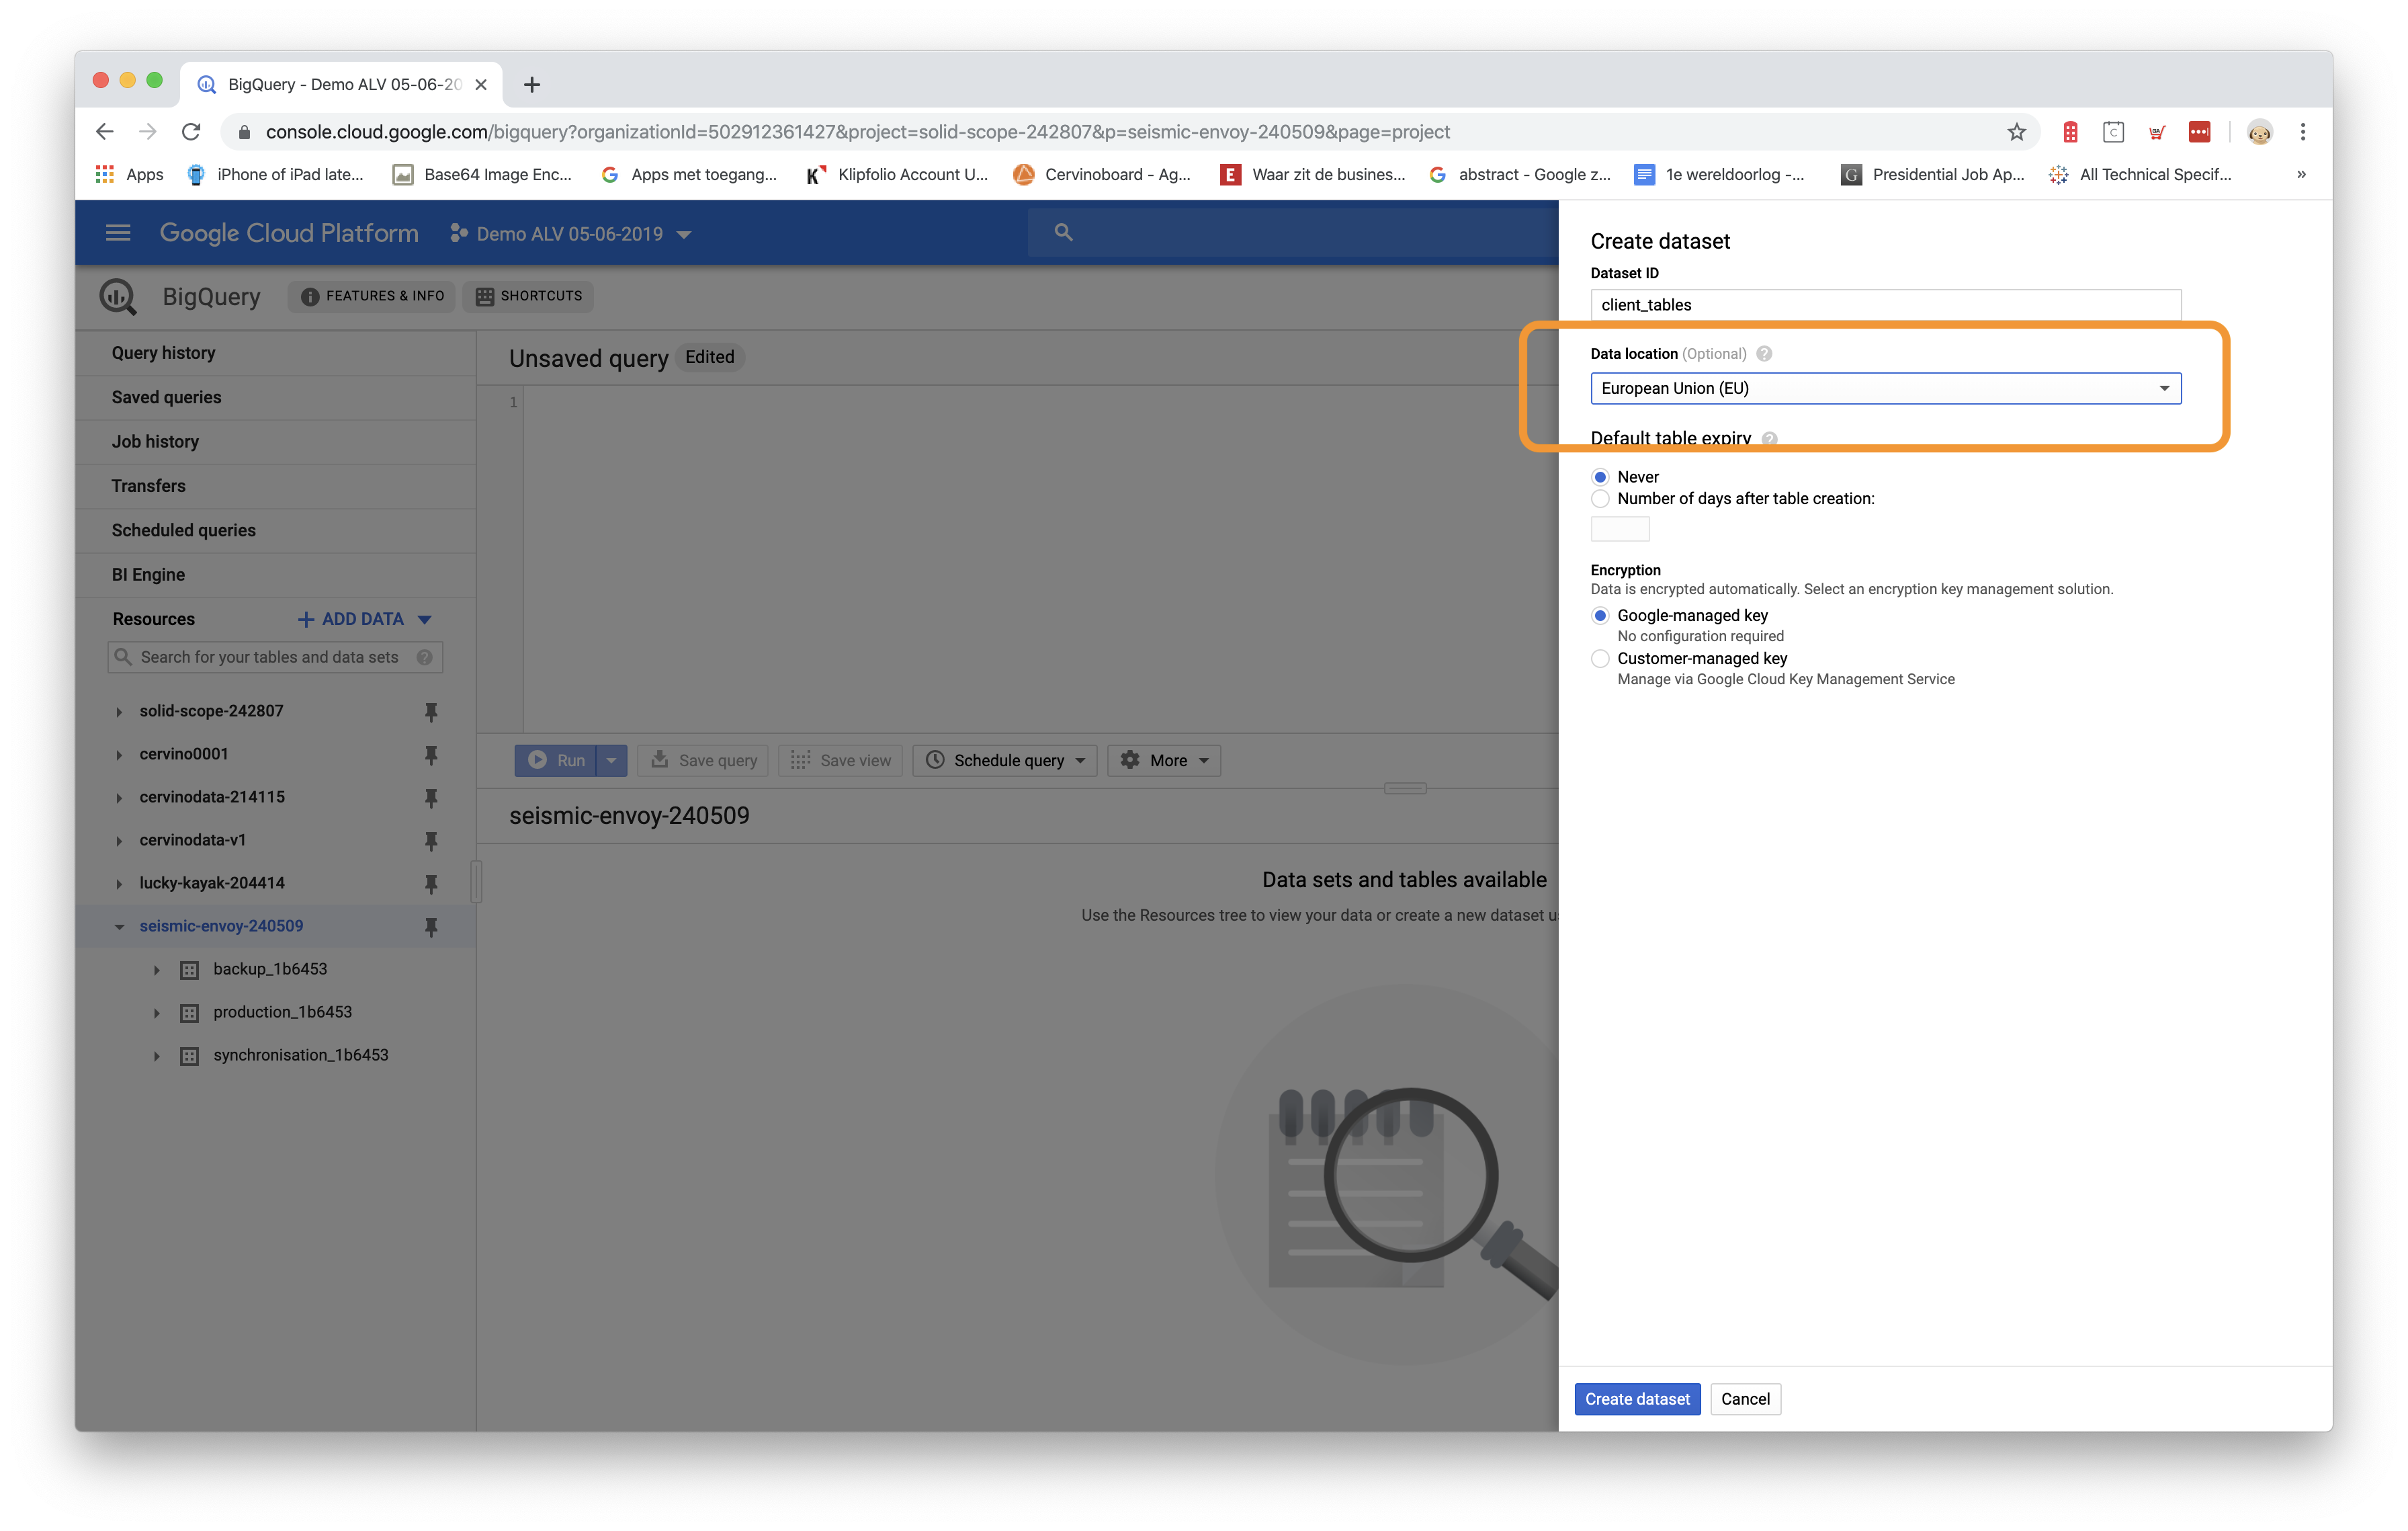Open a new browser tab with plus
Screen dimensions: 2408x1531
coord(532,85)
